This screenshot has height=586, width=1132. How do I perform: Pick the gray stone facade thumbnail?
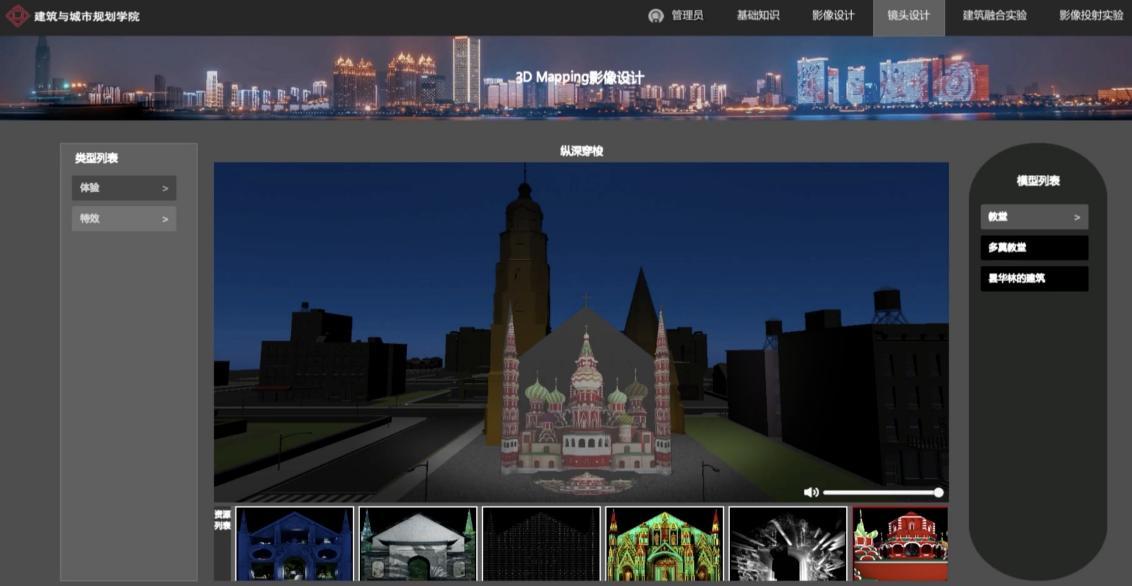point(417,544)
